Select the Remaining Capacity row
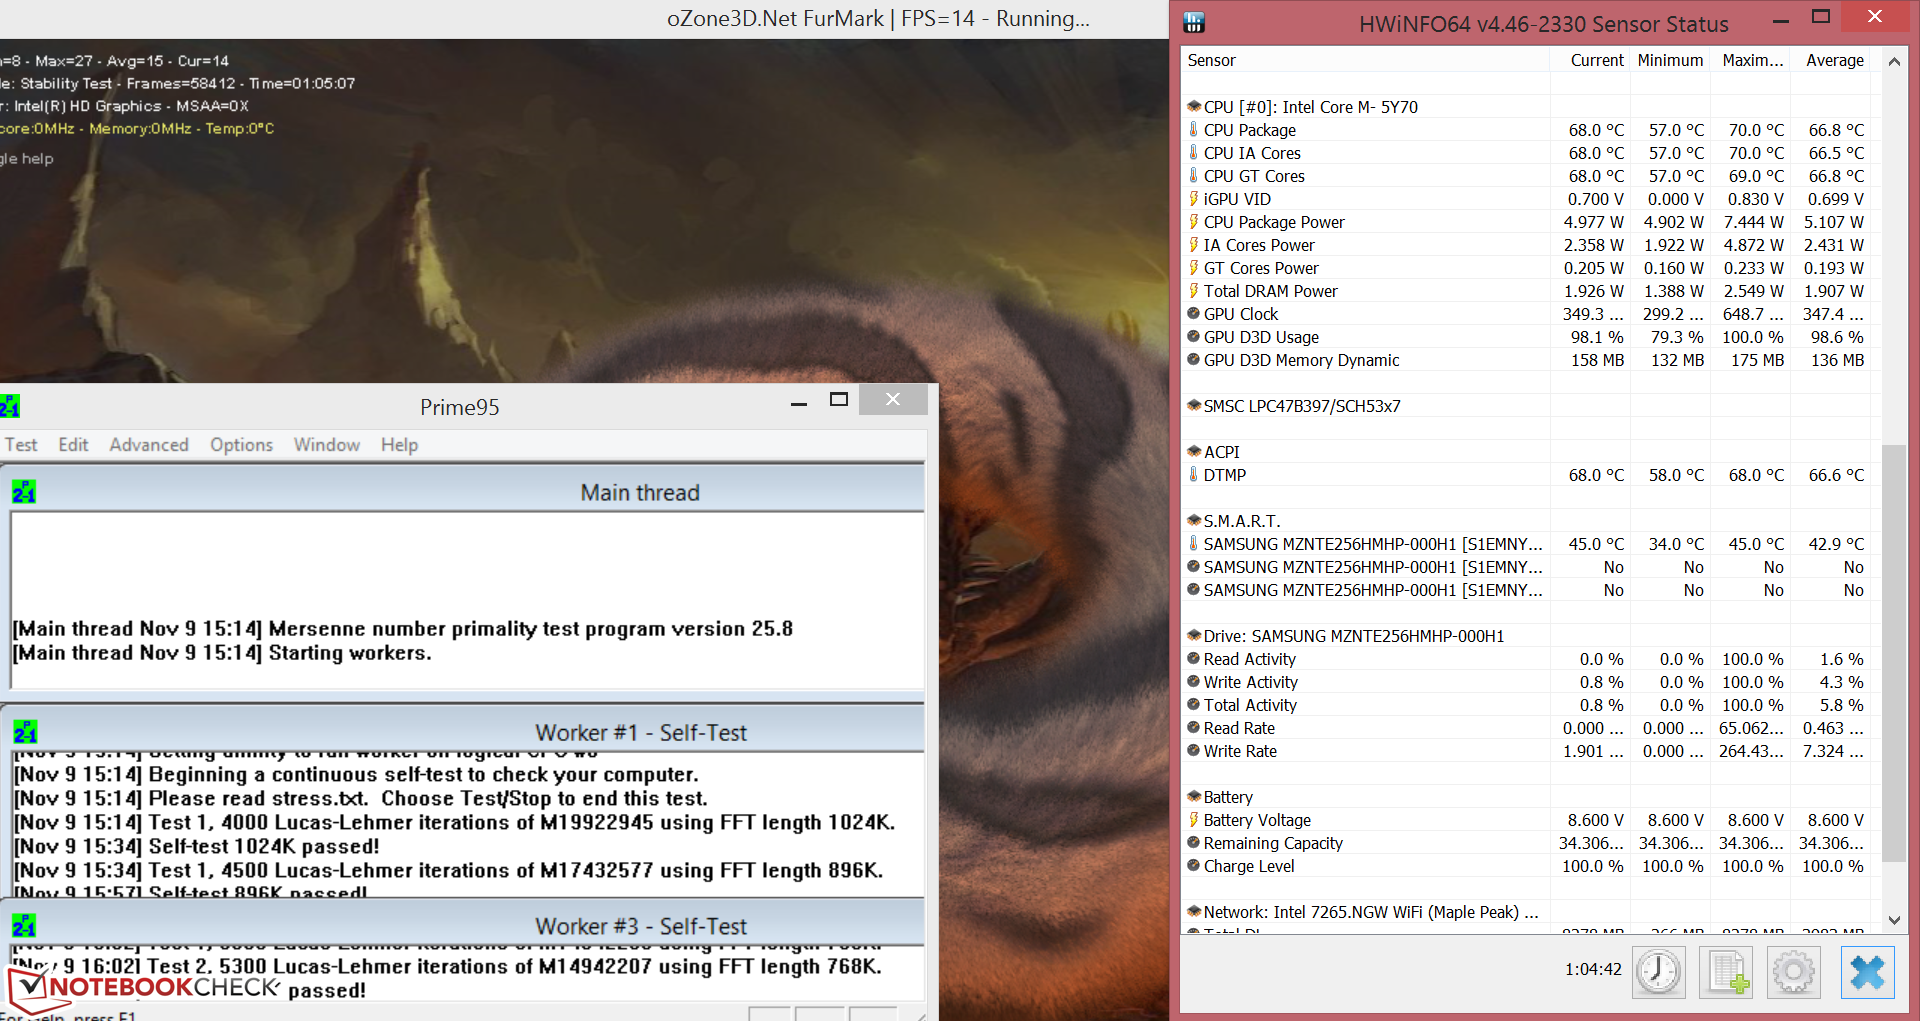Viewport: 1920px width, 1021px height. point(1526,843)
